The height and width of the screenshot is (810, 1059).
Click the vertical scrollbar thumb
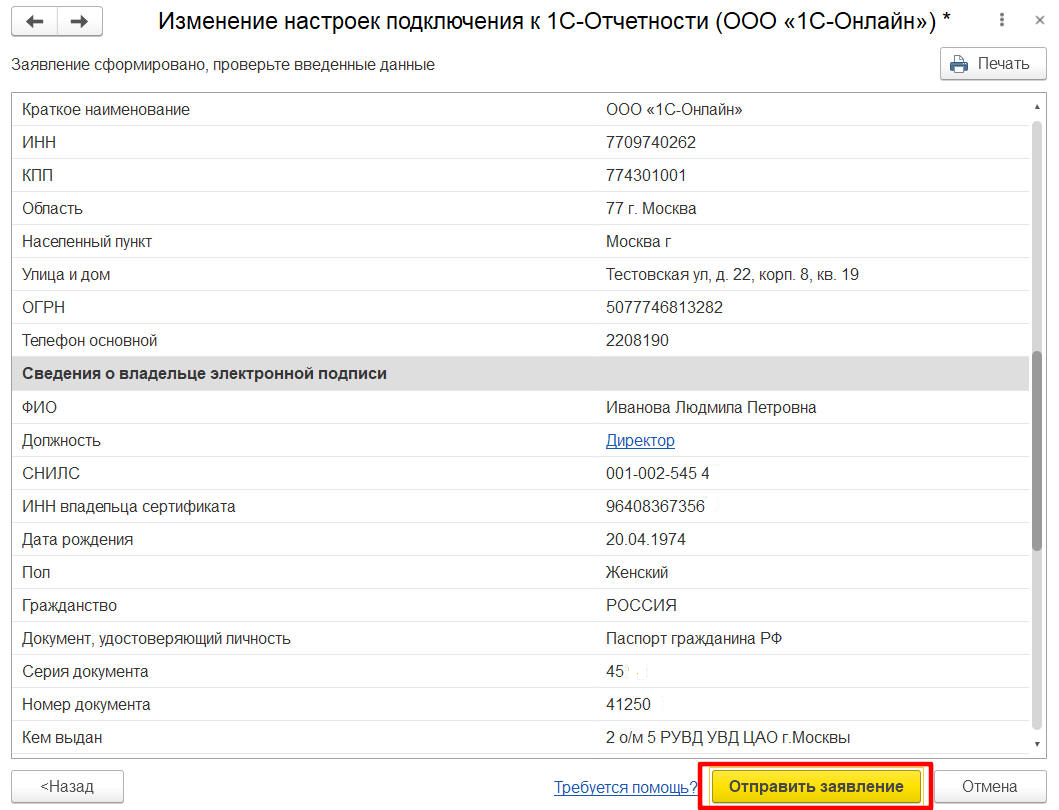(1037, 451)
